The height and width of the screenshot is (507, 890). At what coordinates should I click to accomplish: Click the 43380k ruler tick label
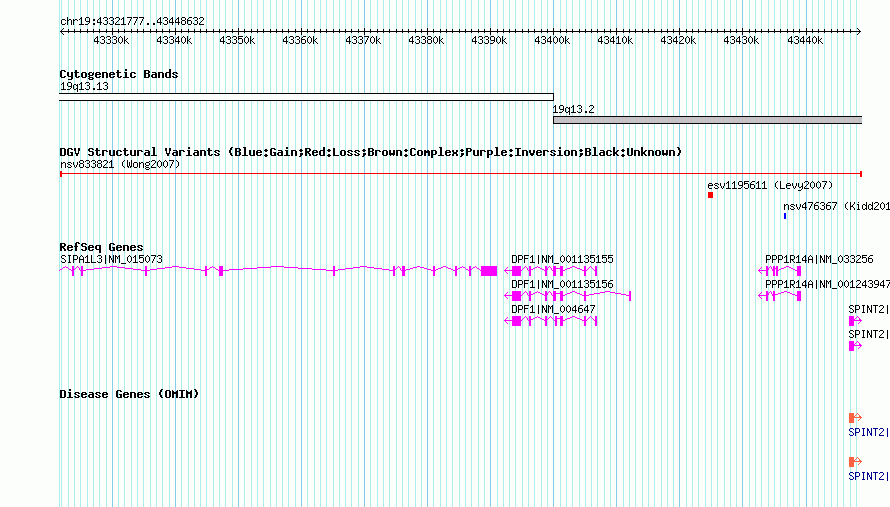pyautogui.click(x=426, y=40)
